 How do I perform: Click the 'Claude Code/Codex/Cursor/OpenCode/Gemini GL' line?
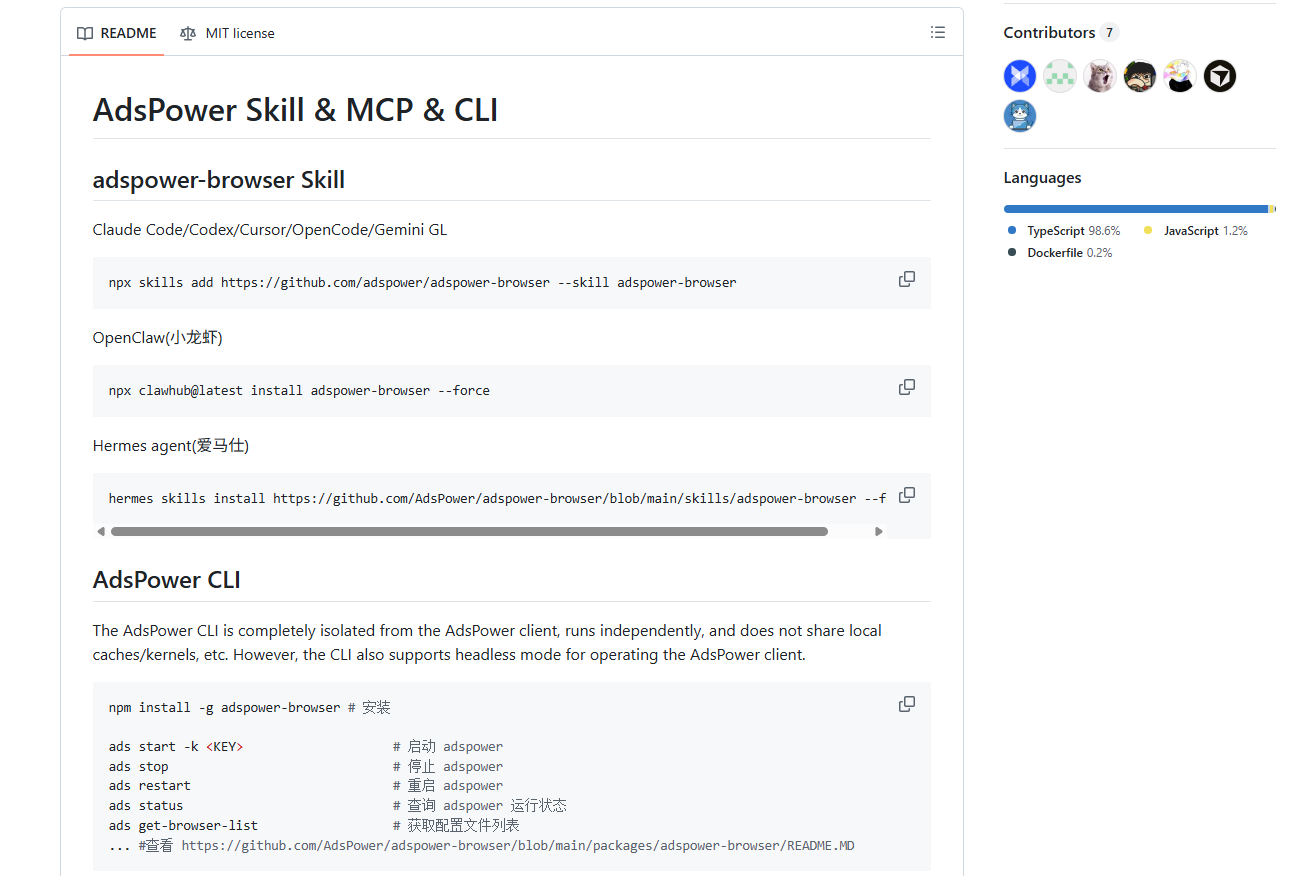270,230
